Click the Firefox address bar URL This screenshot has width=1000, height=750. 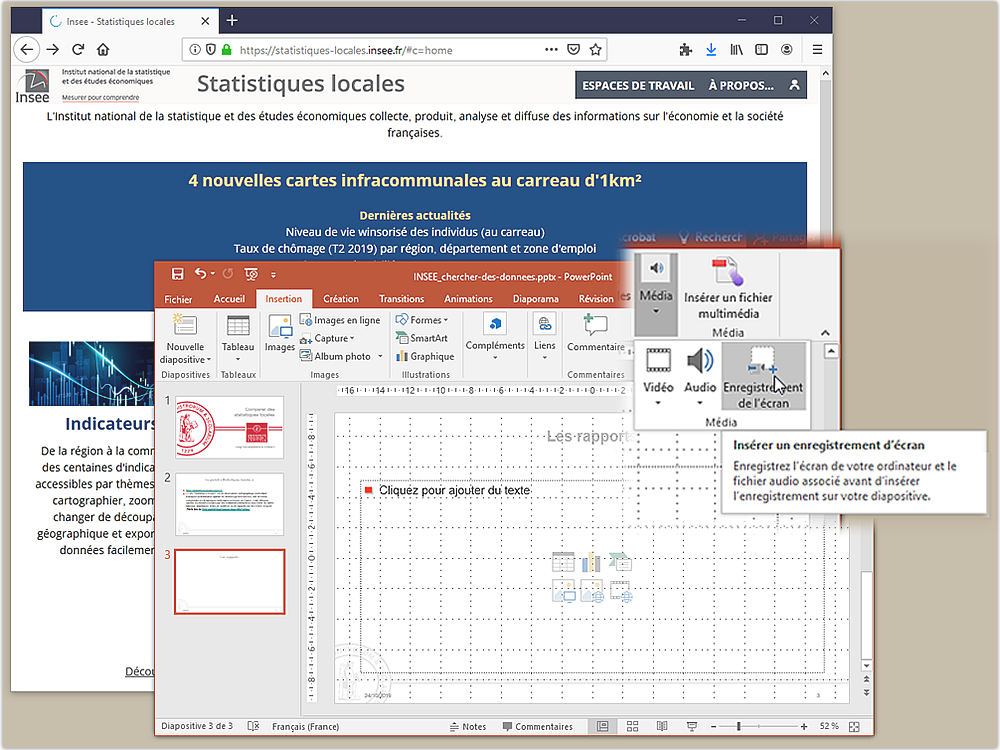(346, 50)
